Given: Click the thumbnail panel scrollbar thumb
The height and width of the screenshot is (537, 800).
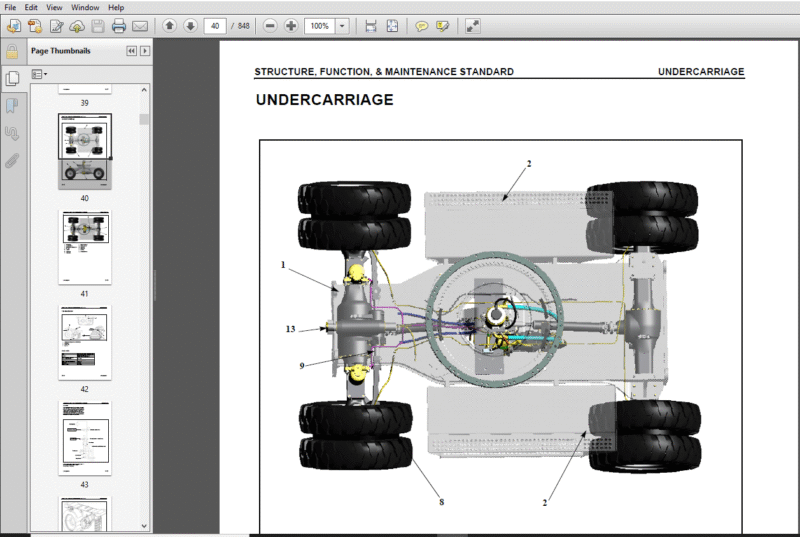Looking at the screenshot, I should pyautogui.click(x=144, y=119).
